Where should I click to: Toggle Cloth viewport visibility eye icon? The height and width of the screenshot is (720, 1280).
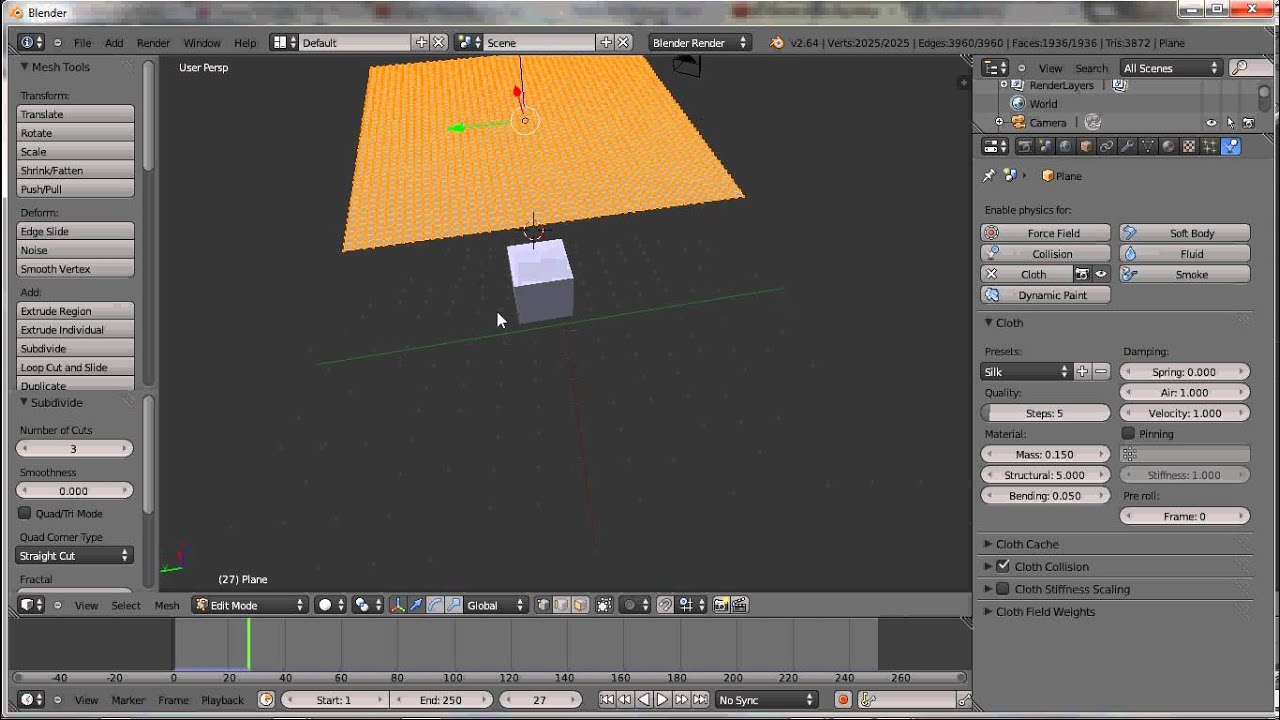(1101, 274)
